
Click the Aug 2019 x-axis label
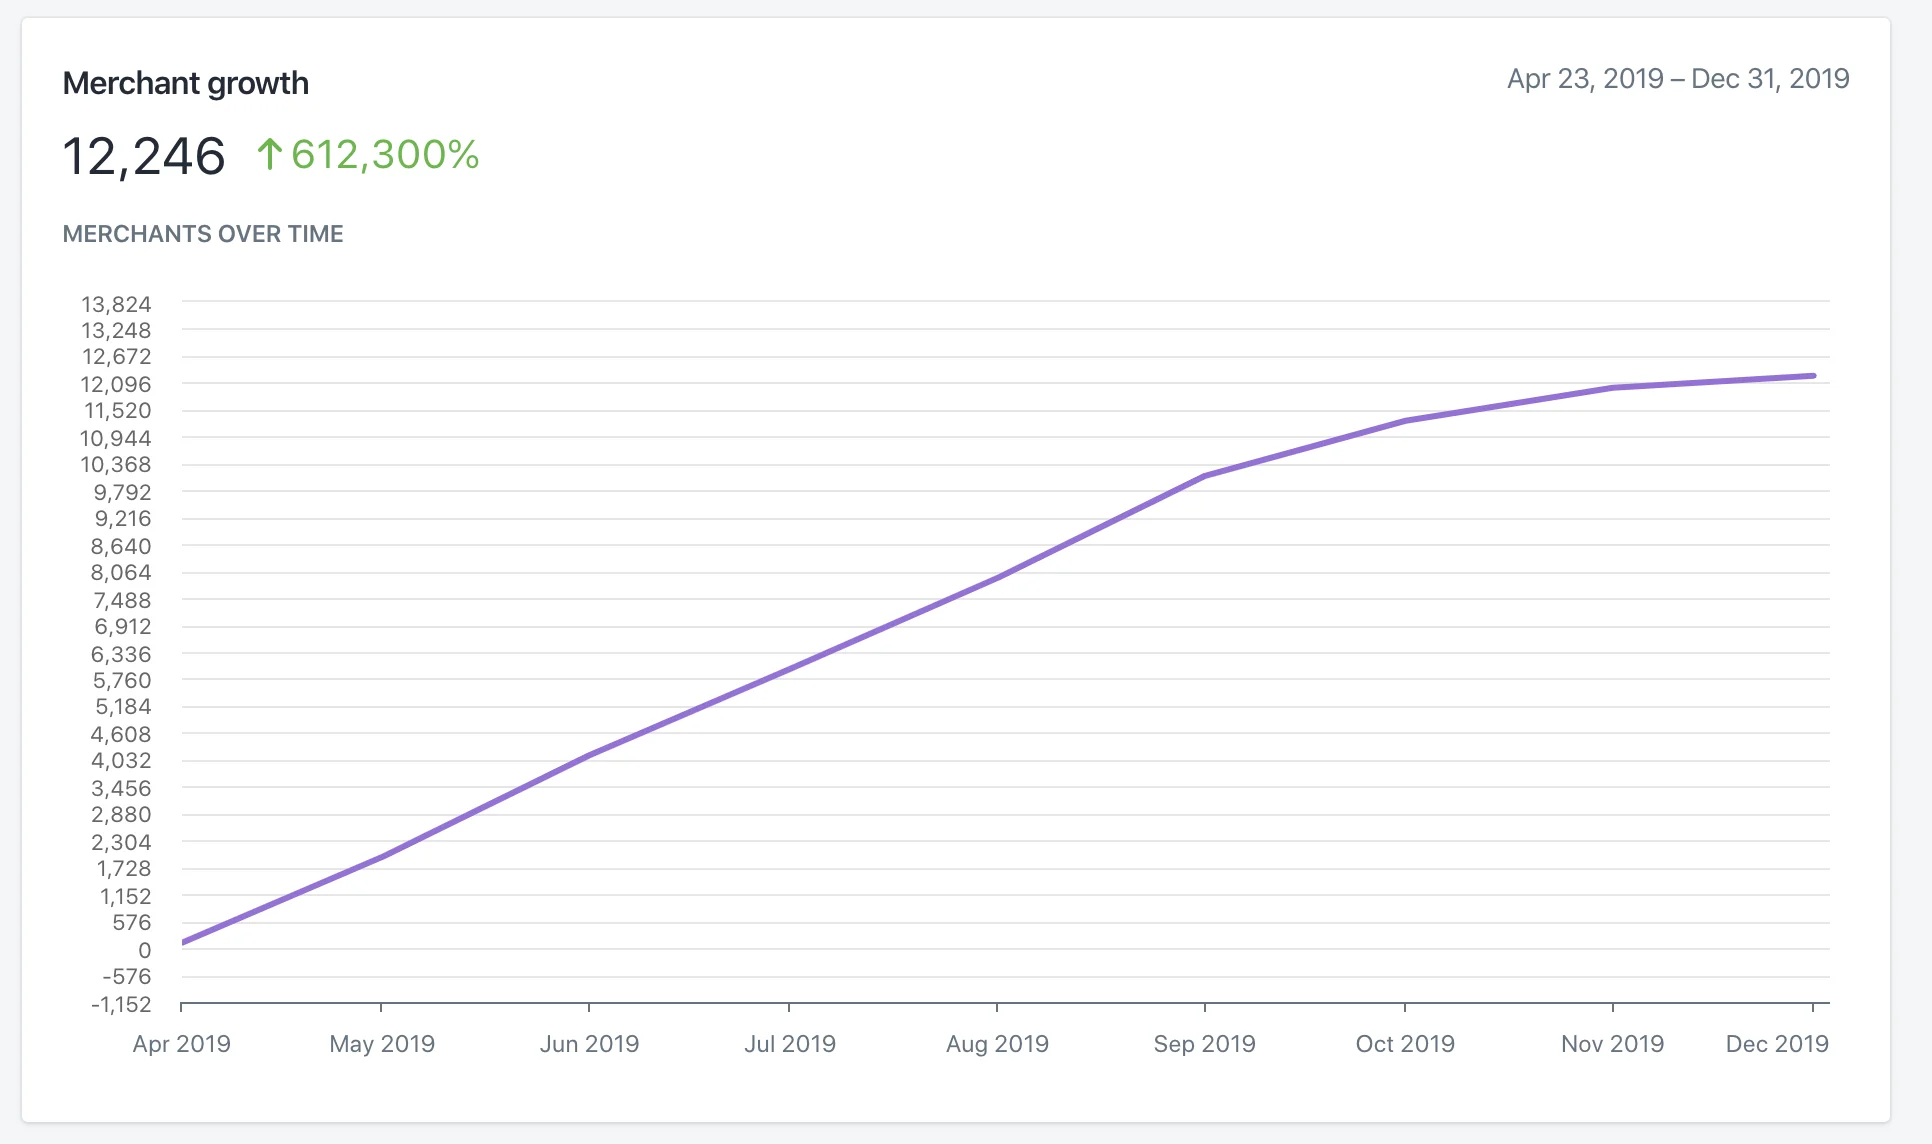pos(997,1044)
